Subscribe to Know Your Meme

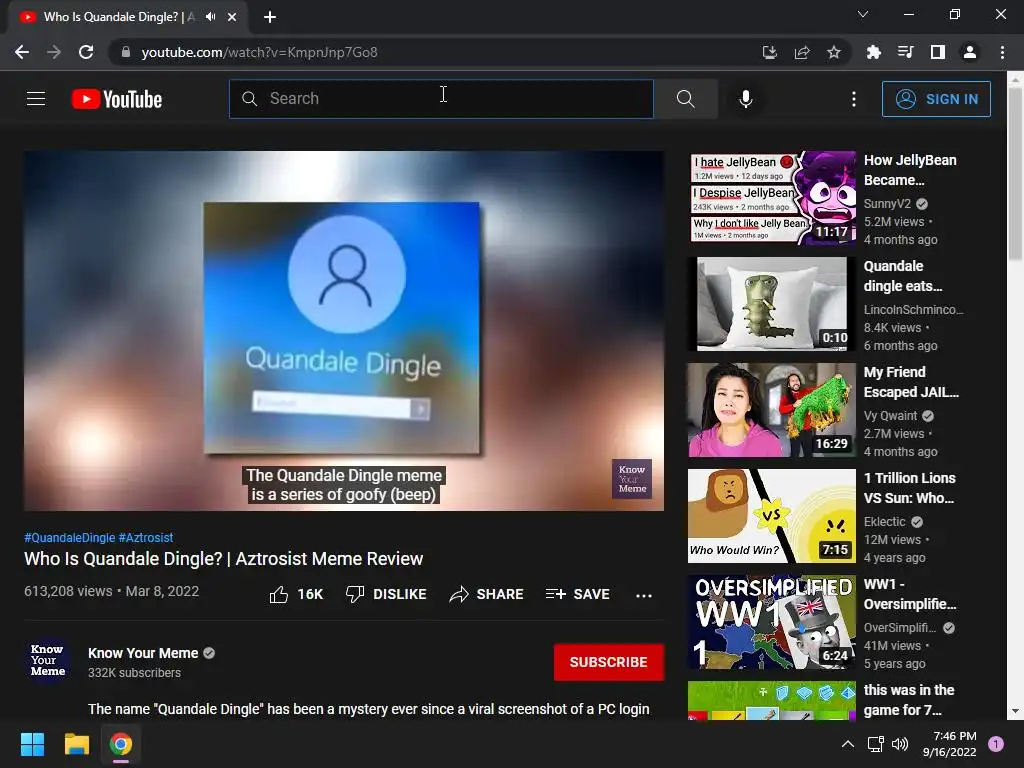[x=609, y=662]
